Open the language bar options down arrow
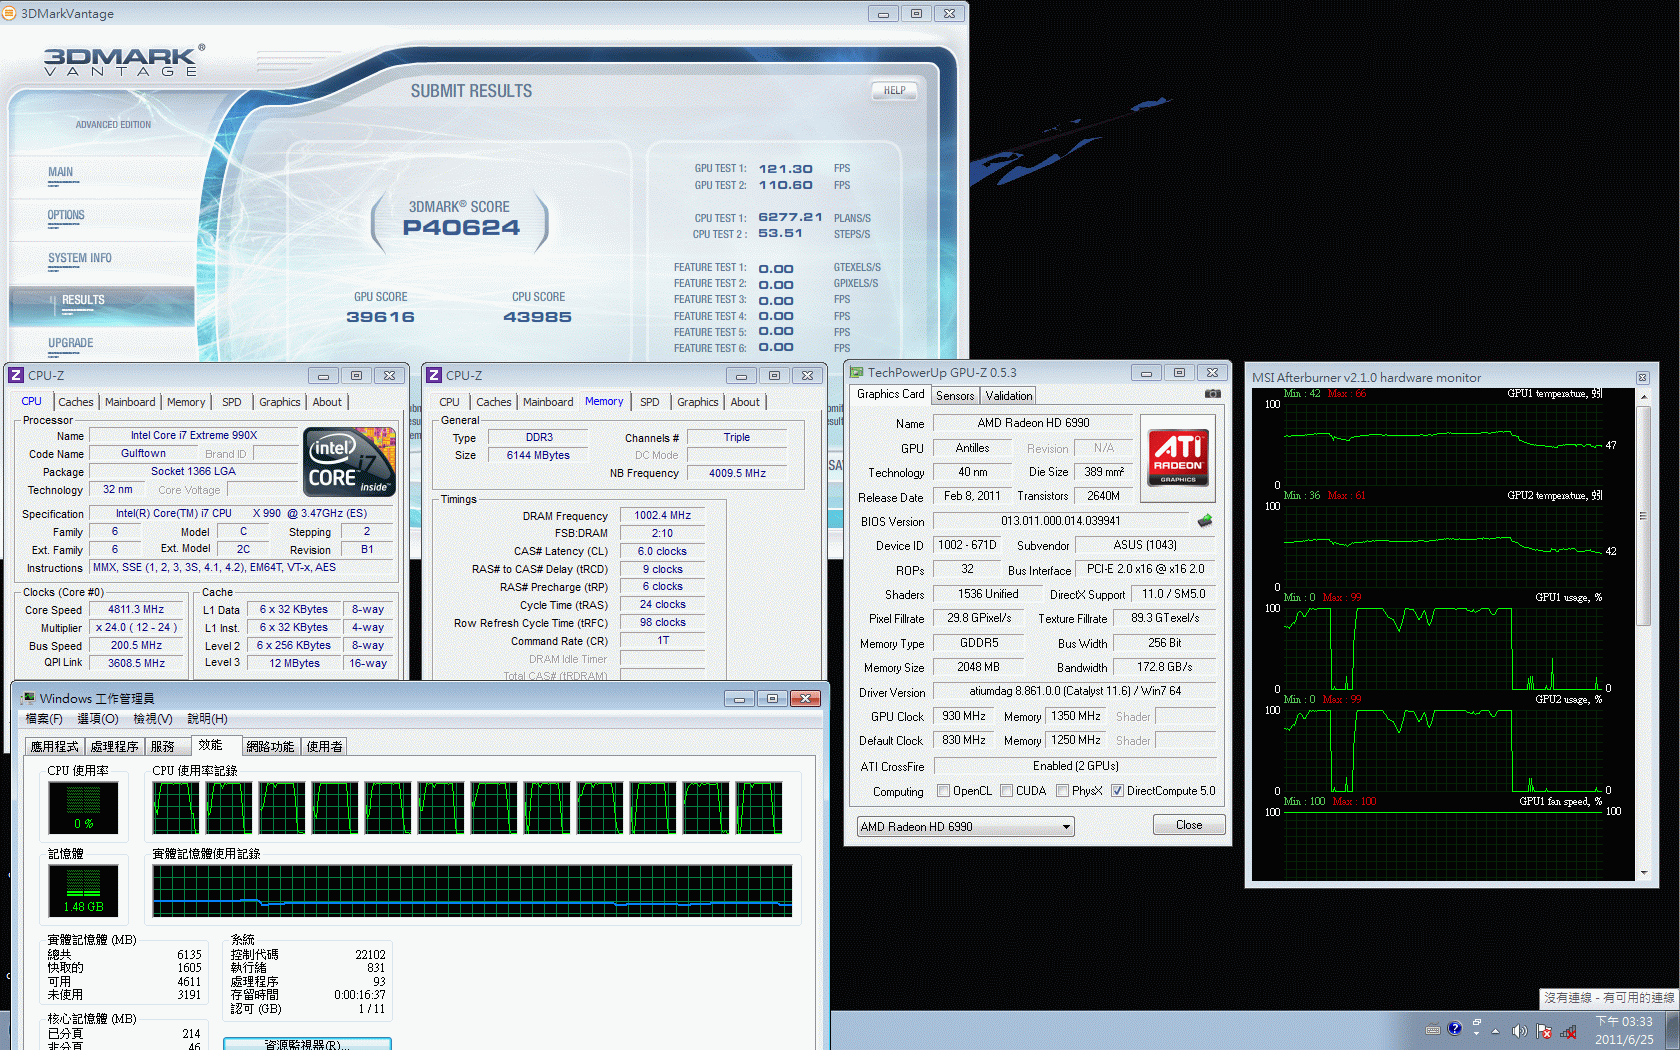Viewport: 1680px width, 1050px height. pyautogui.click(x=1477, y=1033)
